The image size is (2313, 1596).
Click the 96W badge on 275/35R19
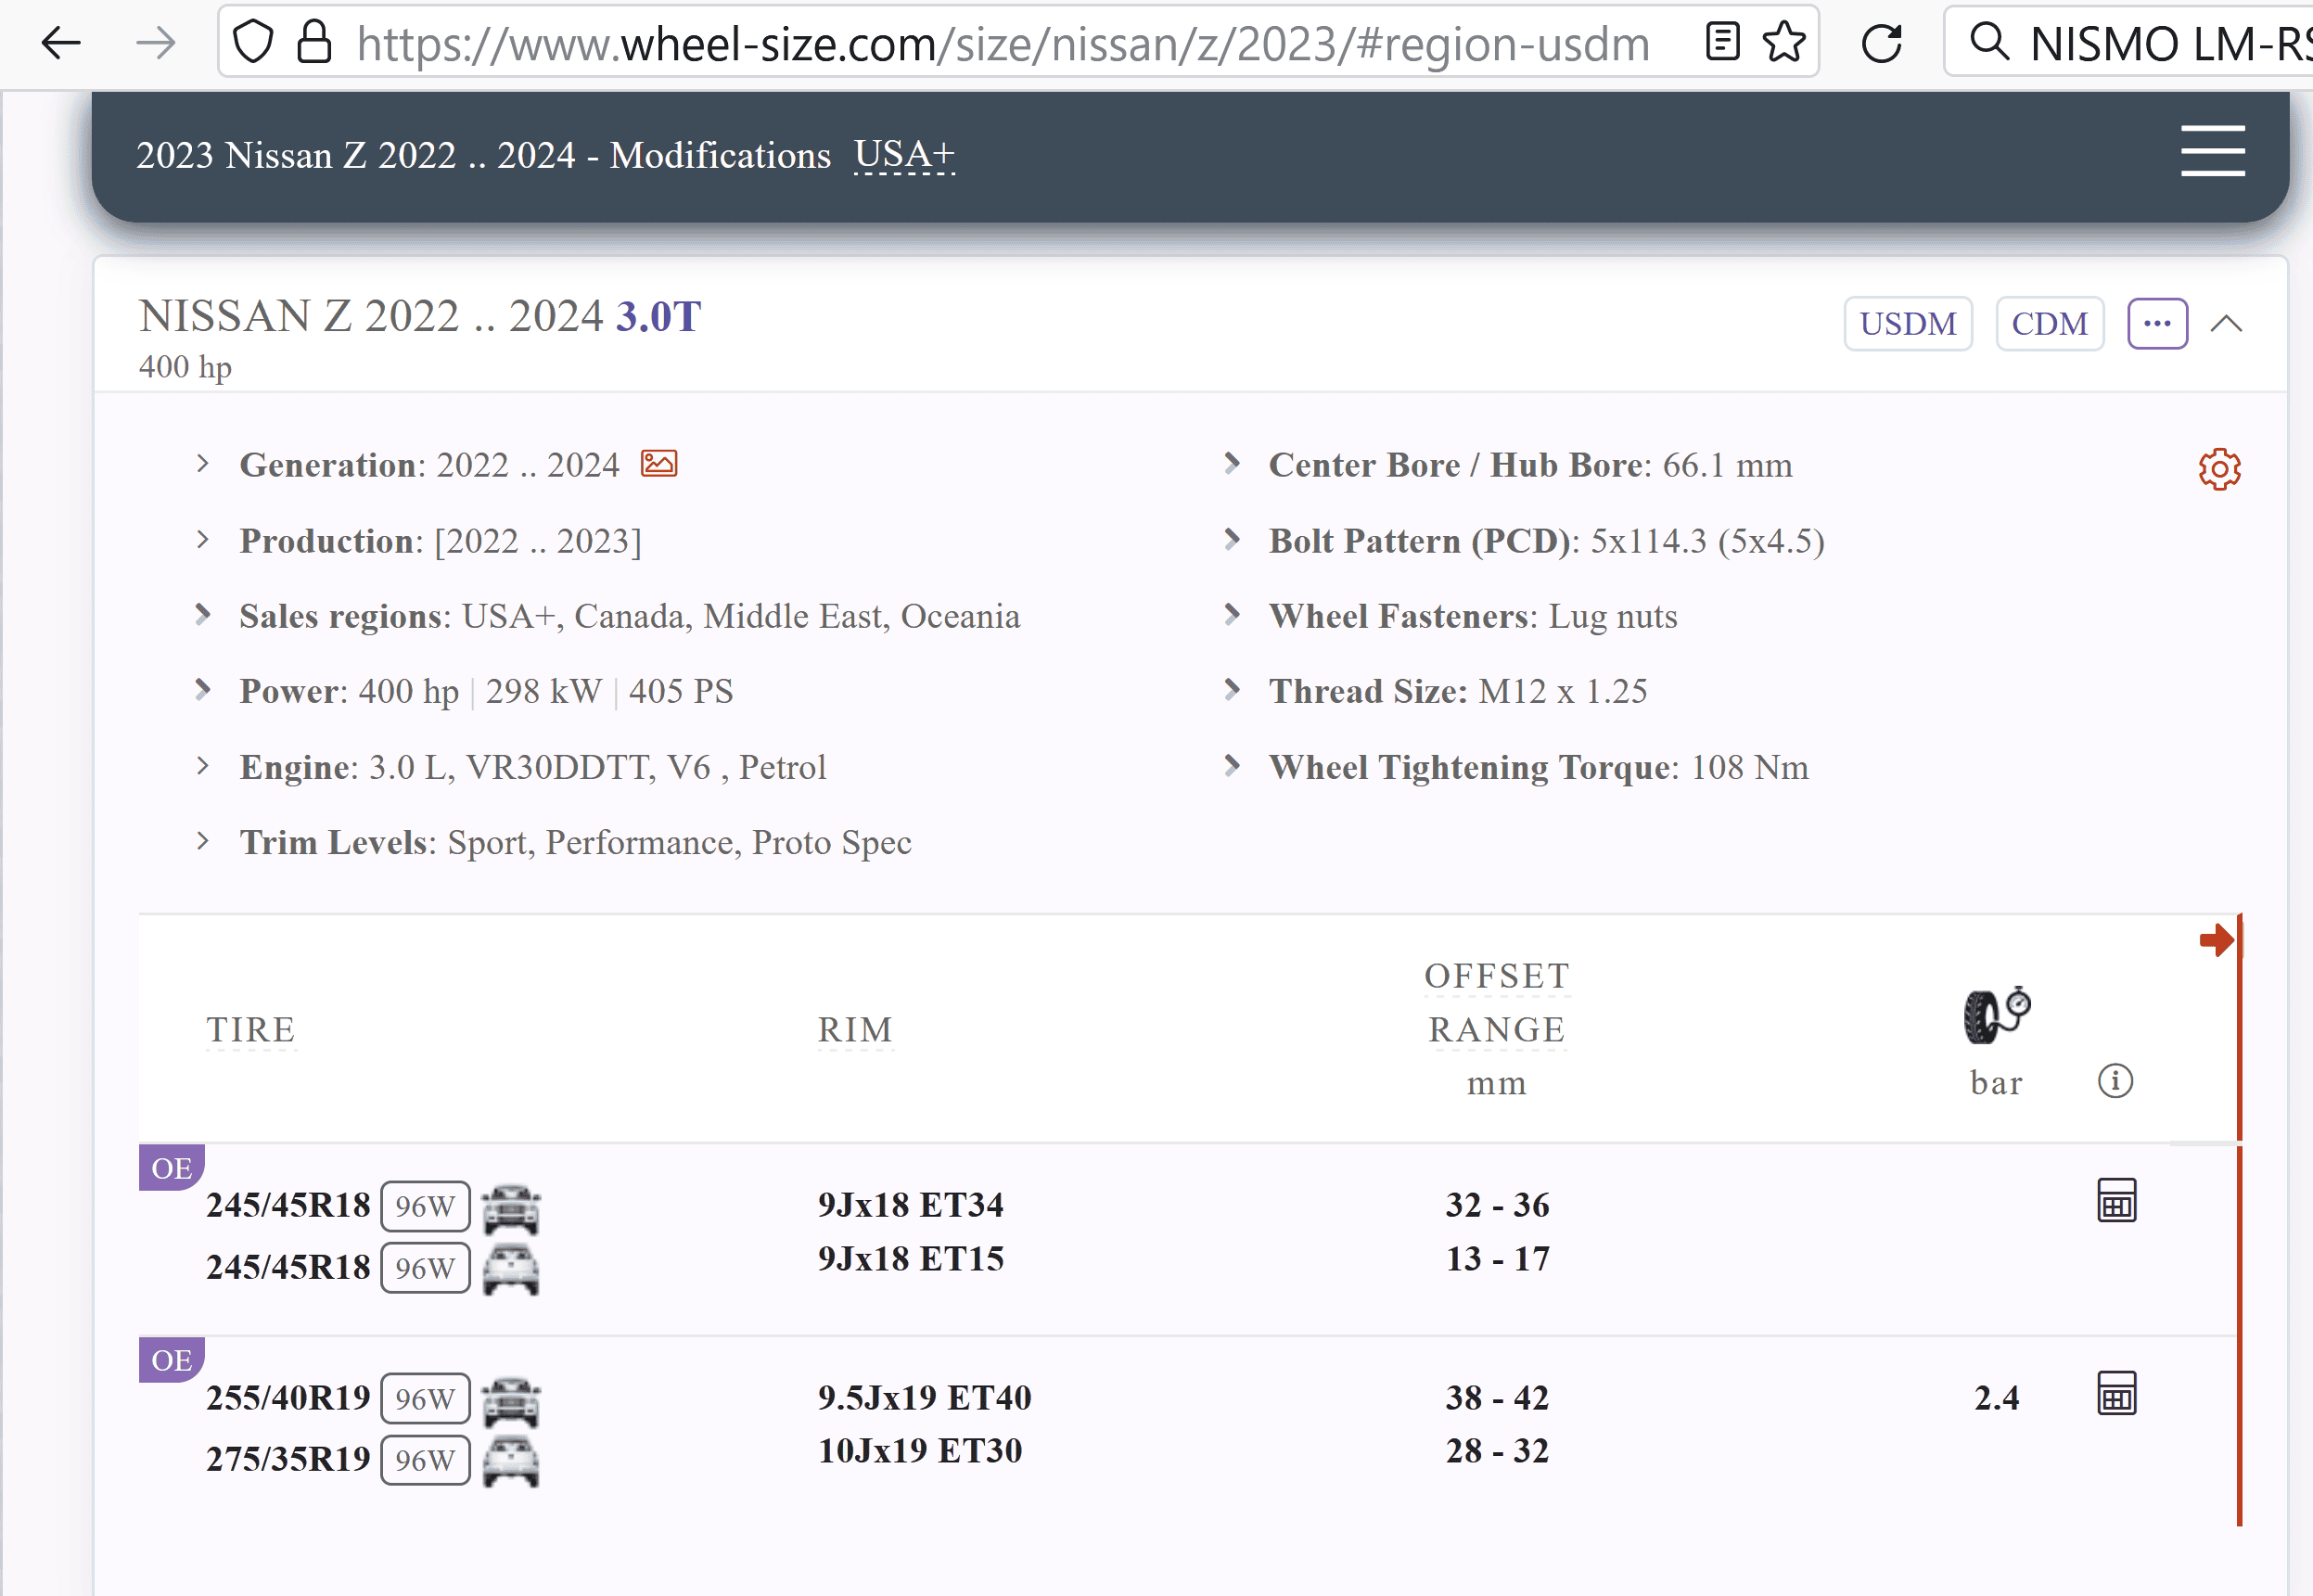coord(425,1460)
